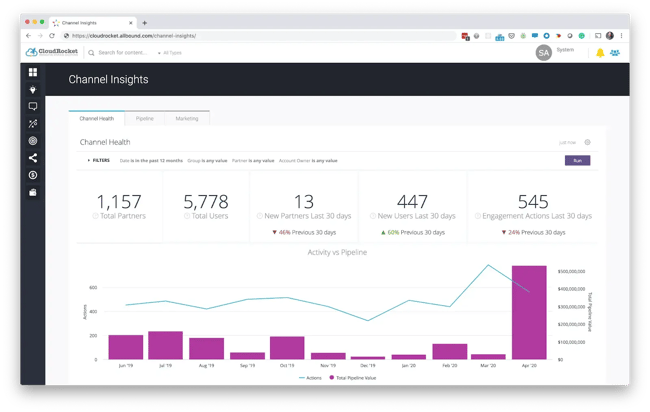
Task: Click the Chrome profile avatar
Action: (609, 36)
